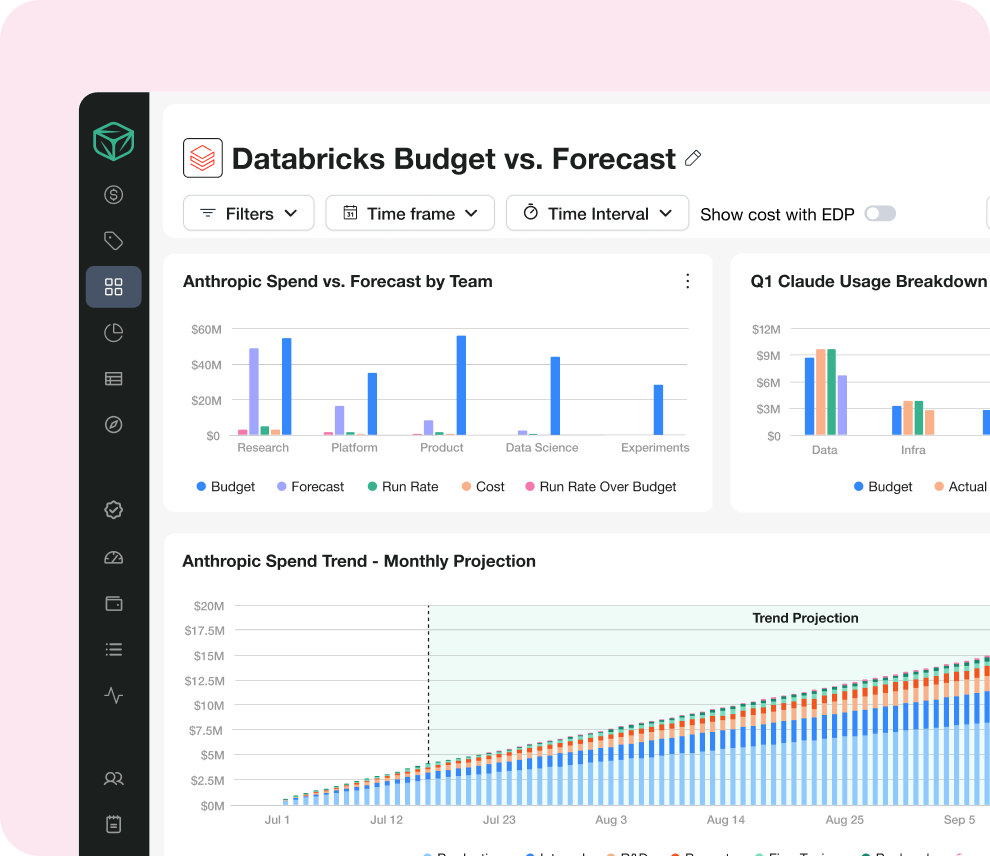Select the dashboards grid icon in sidebar

114,287
